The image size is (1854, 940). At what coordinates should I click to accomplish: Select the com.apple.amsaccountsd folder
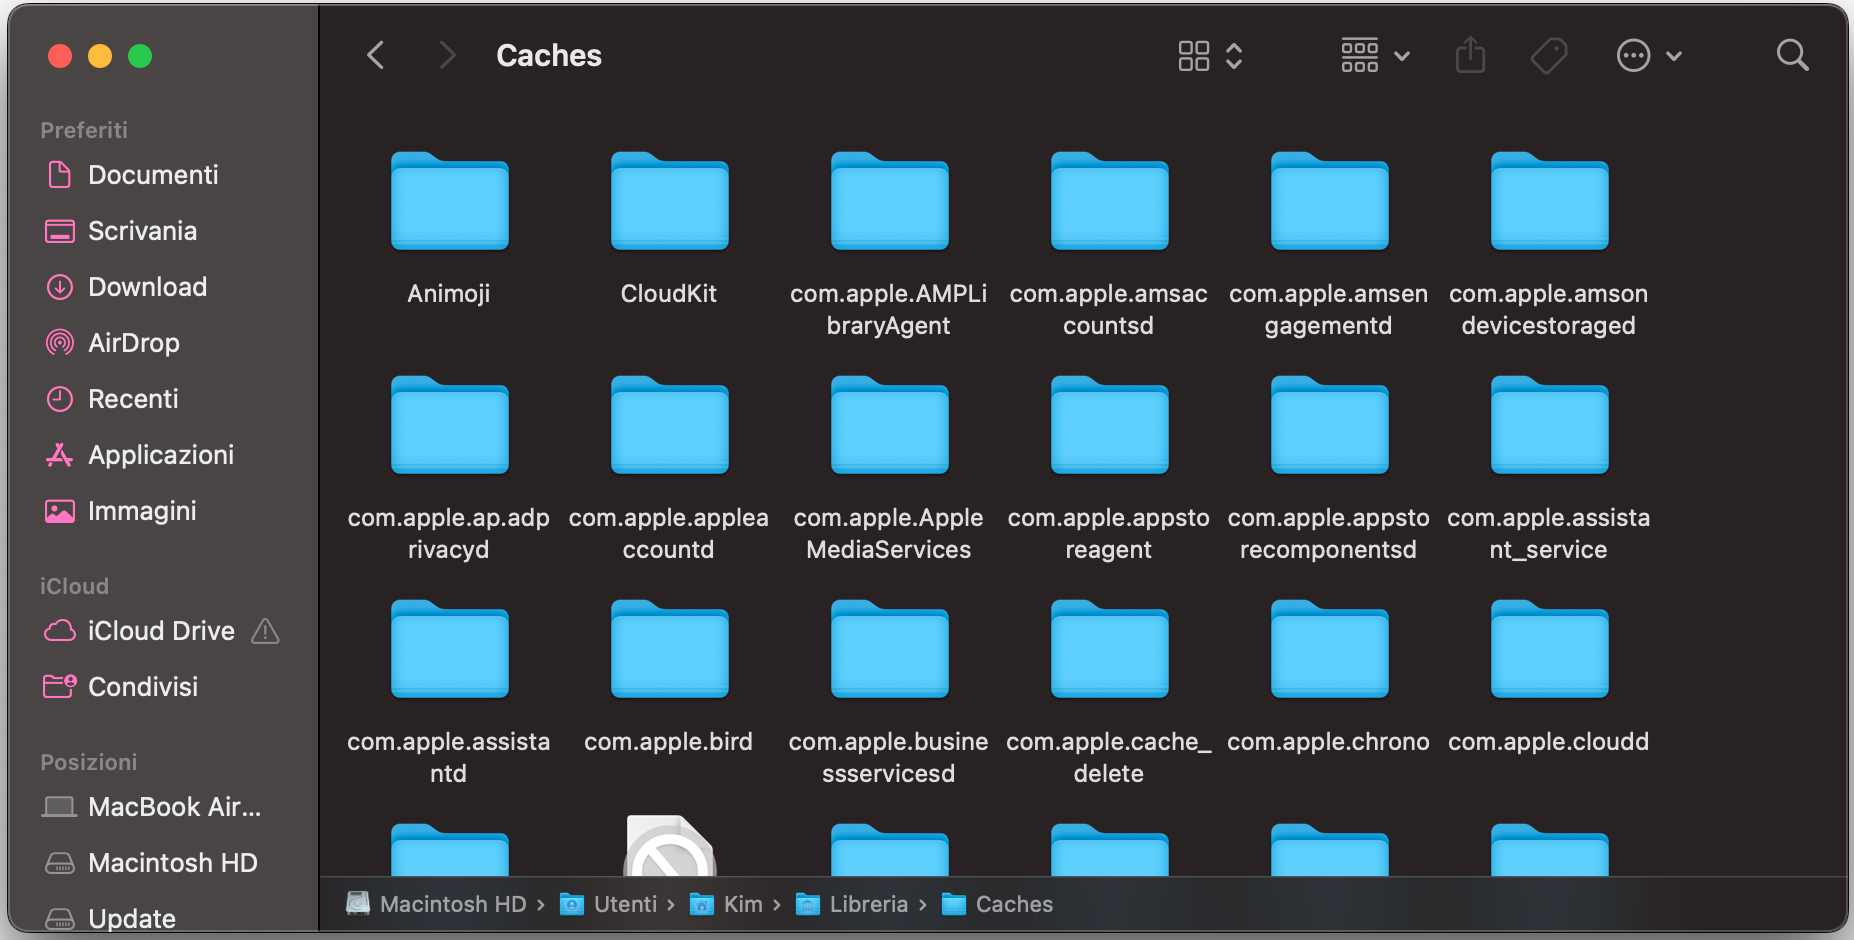[1109, 201]
